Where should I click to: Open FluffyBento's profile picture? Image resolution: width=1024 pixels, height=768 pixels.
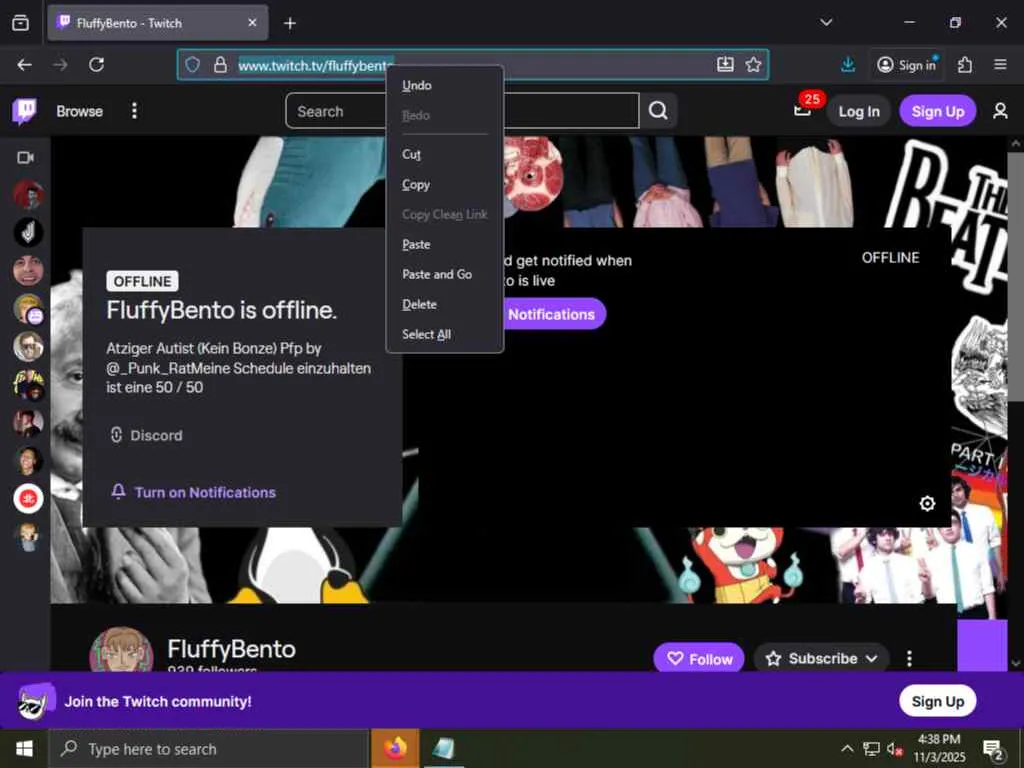pos(121,650)
